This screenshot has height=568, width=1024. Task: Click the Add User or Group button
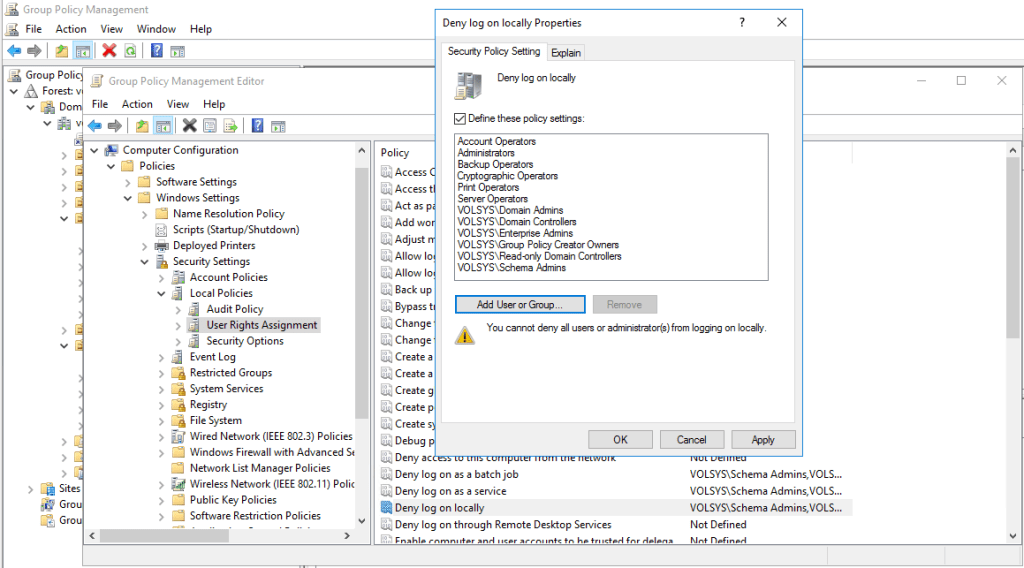click(x=519, y=304)
